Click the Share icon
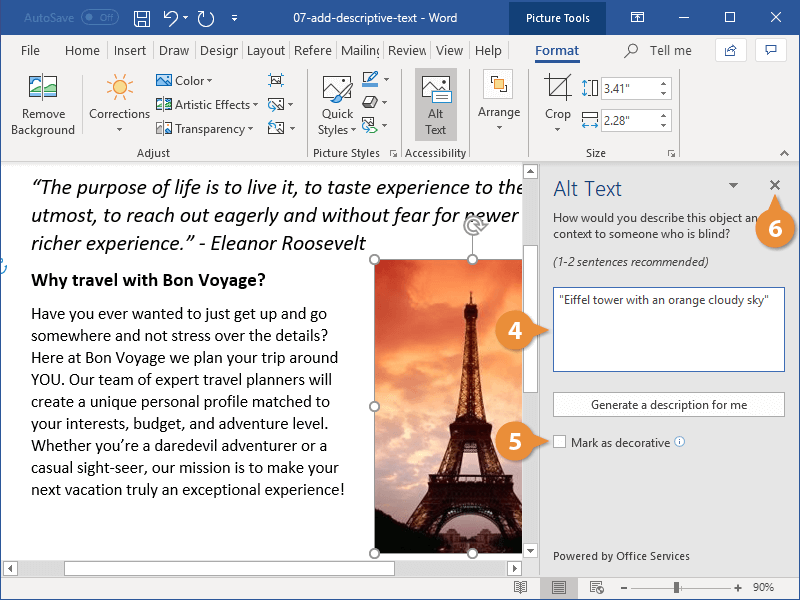The width and height of the screenshot is (800, 600). [x=731, y=50]
